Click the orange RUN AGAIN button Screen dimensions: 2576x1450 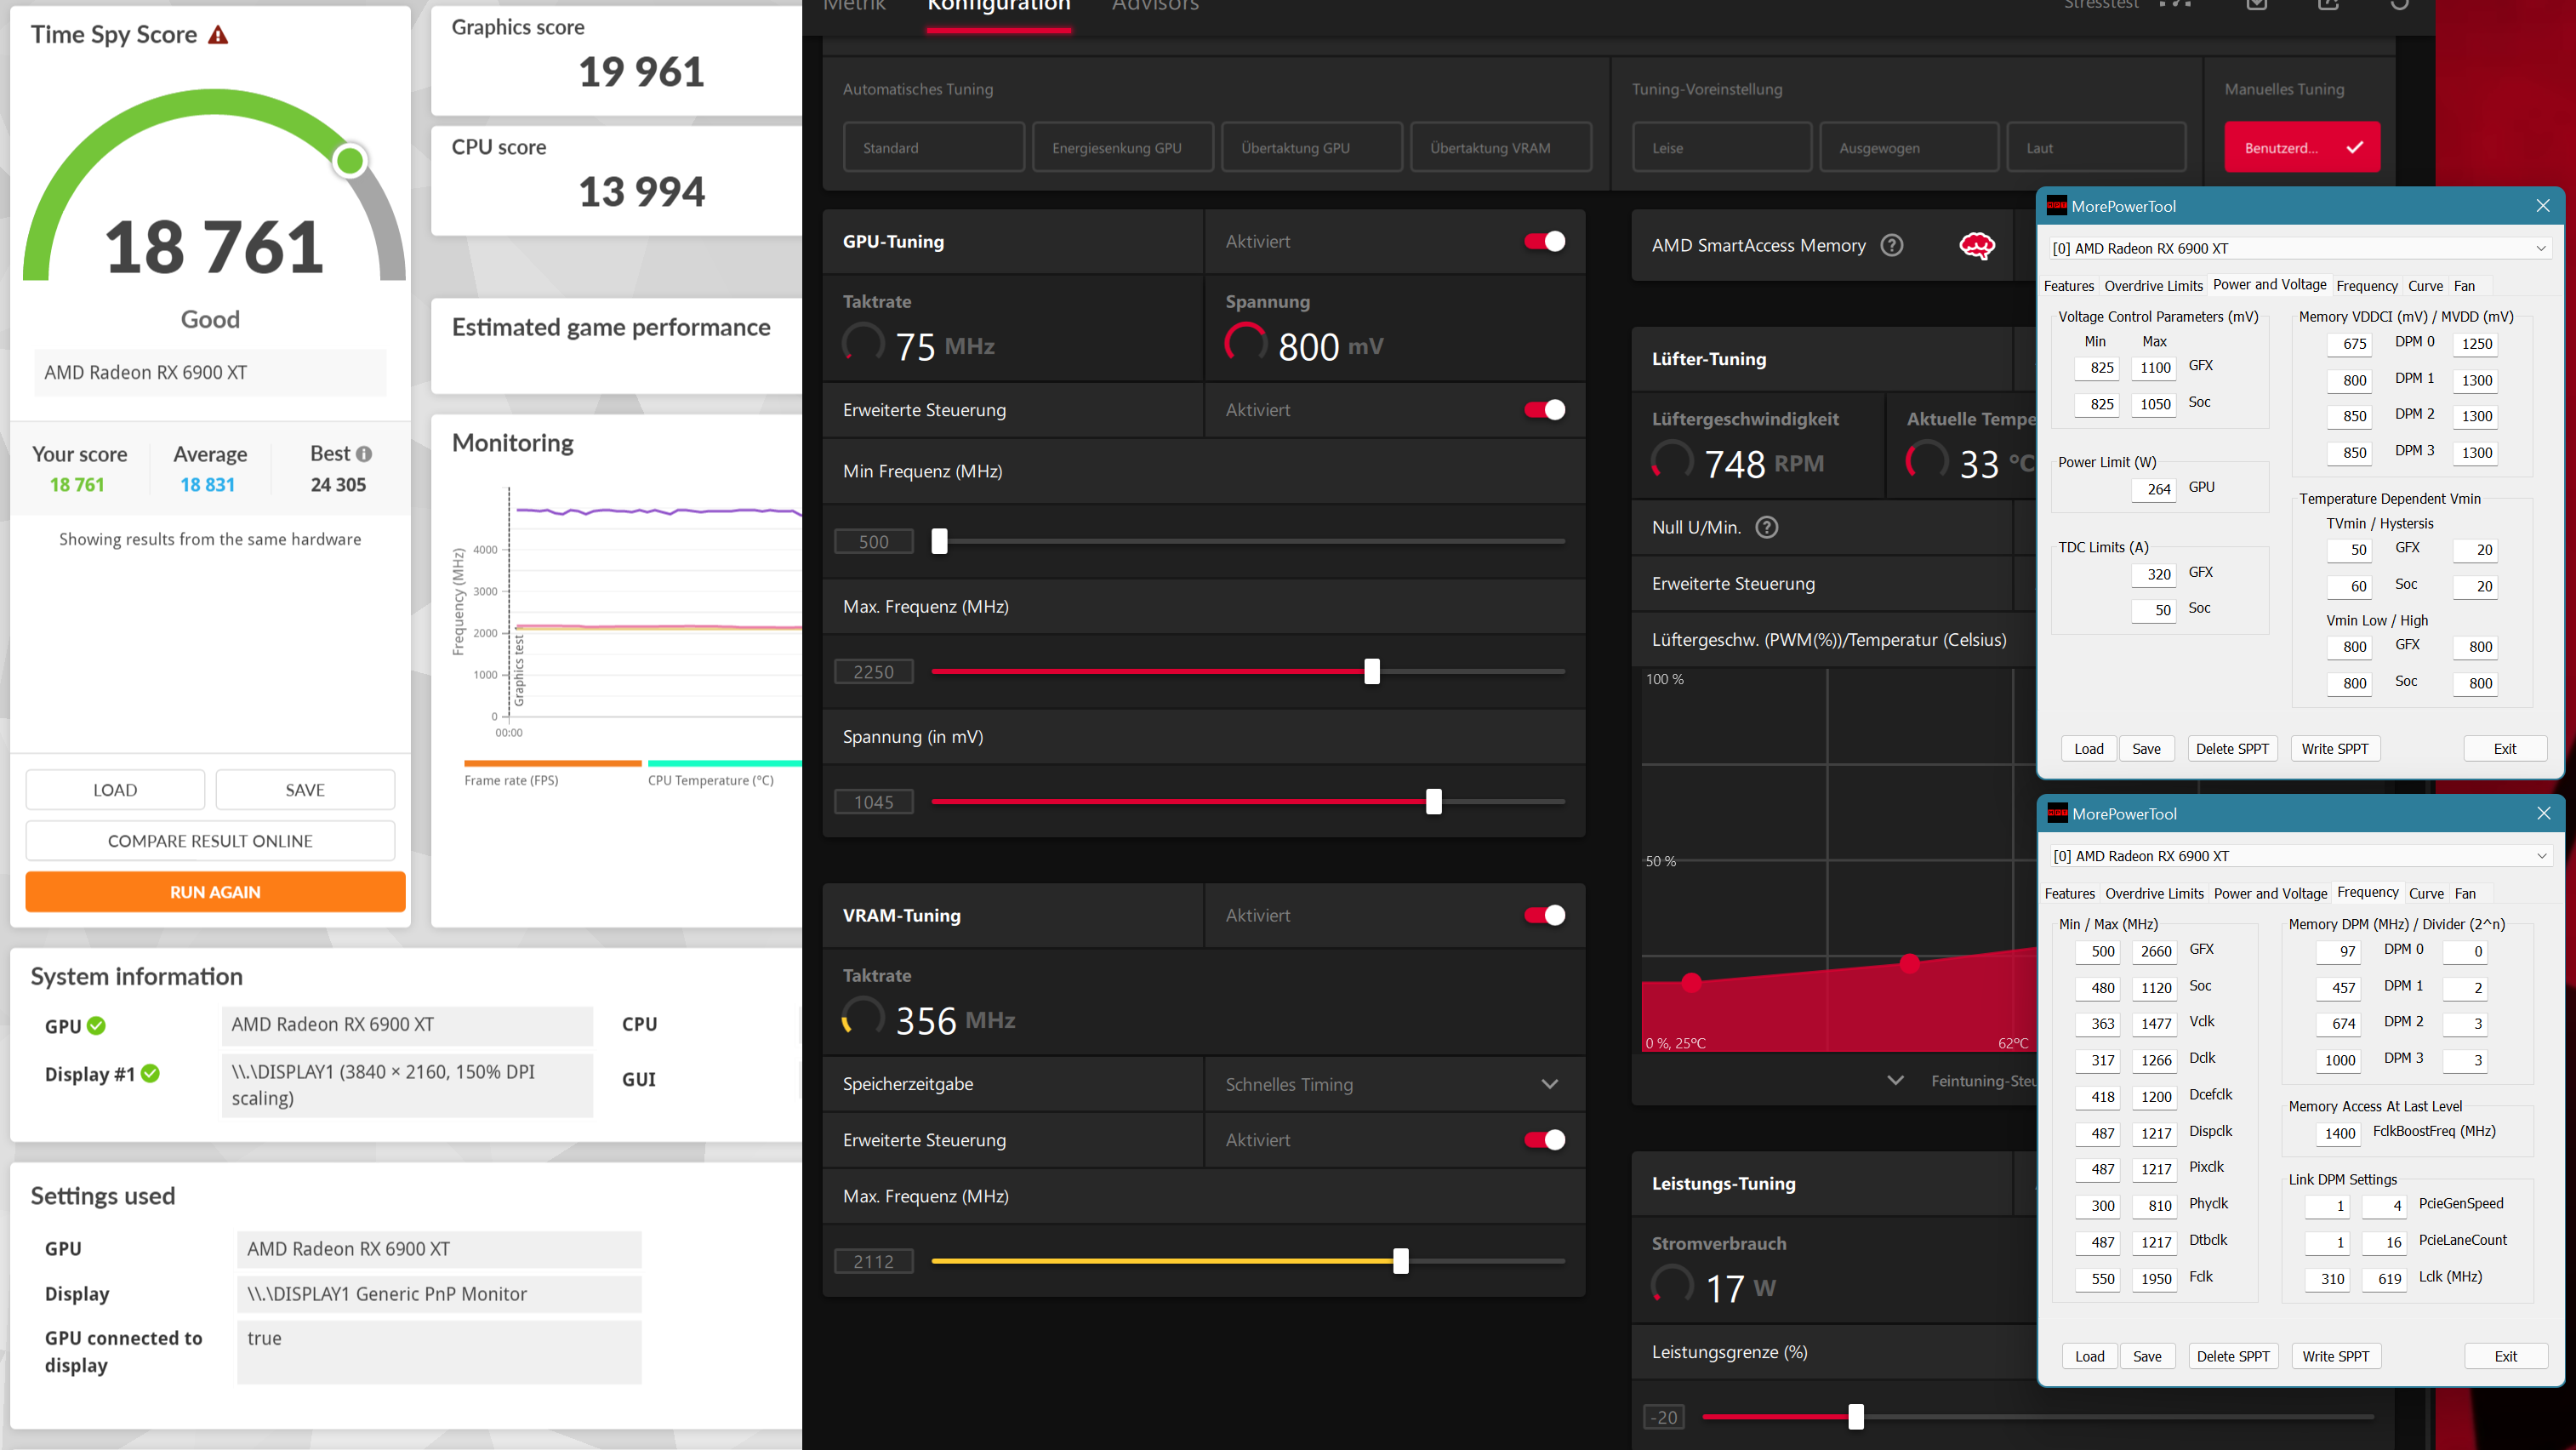point(215,892)
